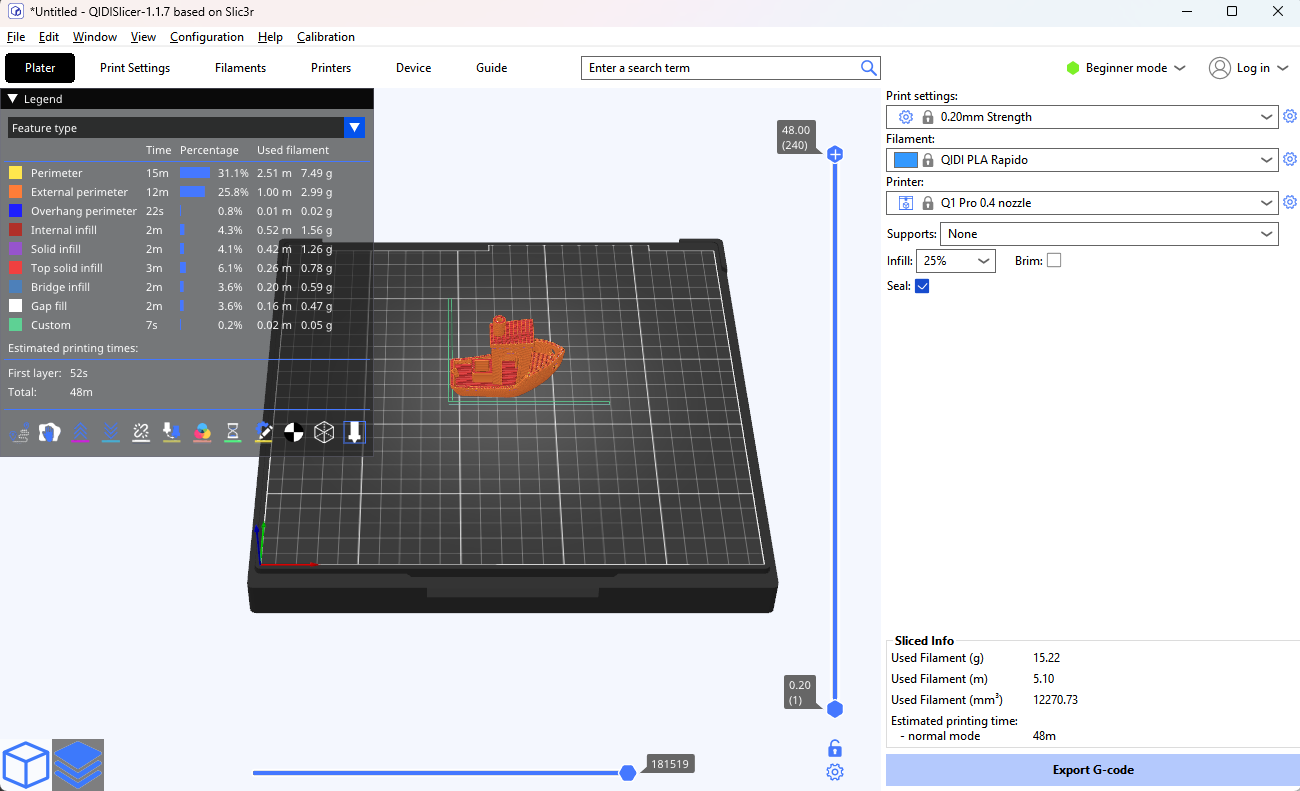The image size is (1300, 791).
Task: Open filament settings gear beside QIDI PLA Rapido
Action: [1290, 160]
